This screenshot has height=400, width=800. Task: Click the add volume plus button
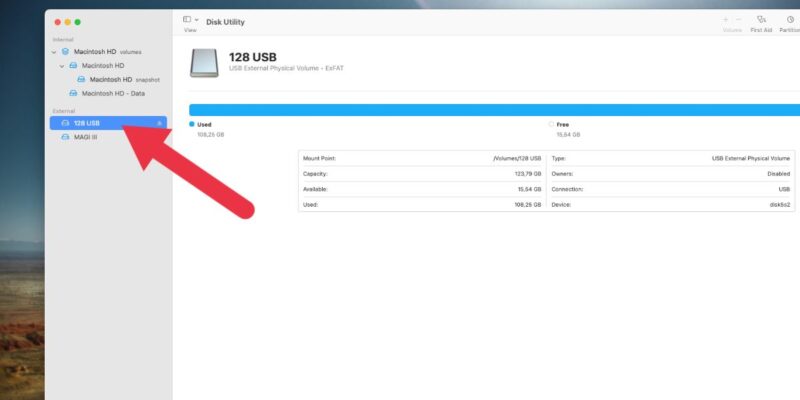point(726,19)
